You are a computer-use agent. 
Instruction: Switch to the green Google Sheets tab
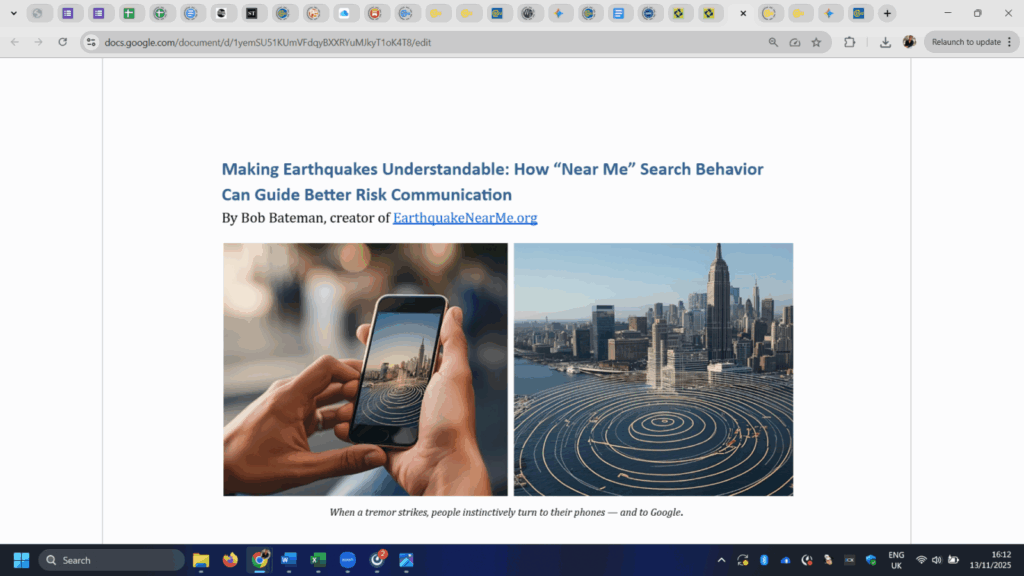point(129,13)
